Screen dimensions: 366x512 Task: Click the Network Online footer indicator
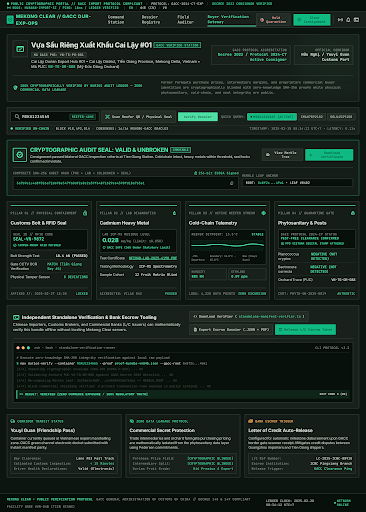[x=343, y=503]
